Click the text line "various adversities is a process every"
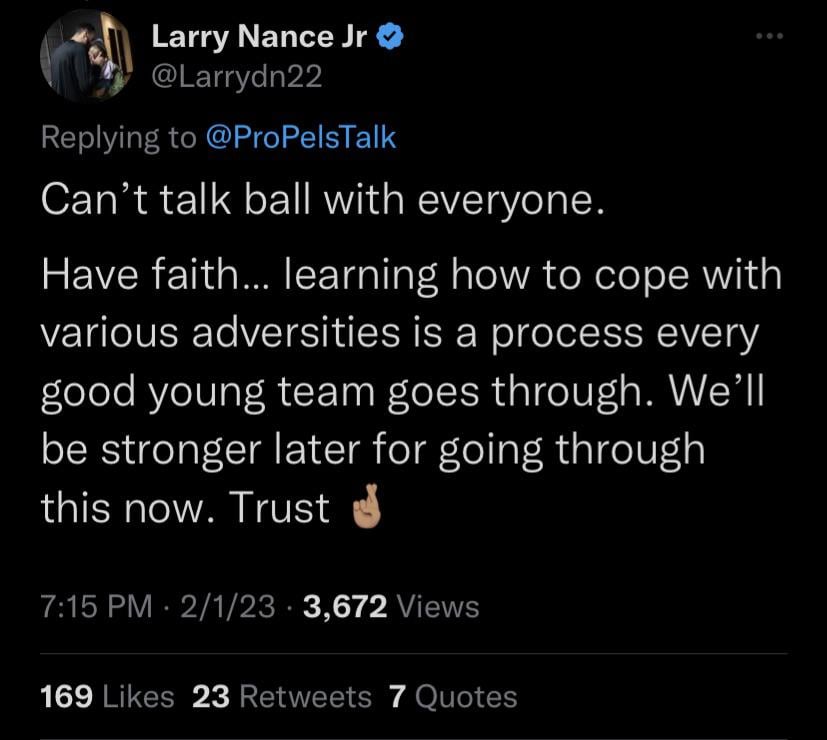This screenshot has height=740, width=827. click(x=400, y=334)
